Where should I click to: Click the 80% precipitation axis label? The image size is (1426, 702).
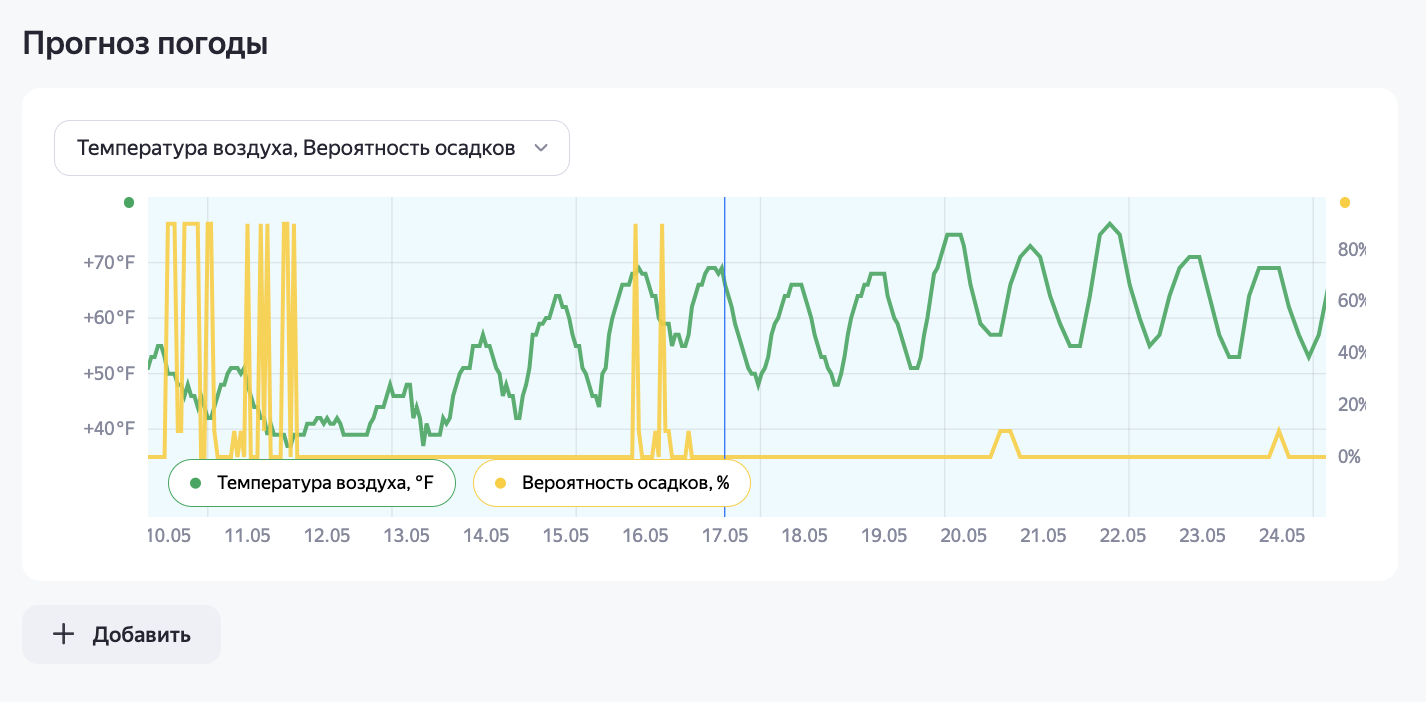point(1352,249)
